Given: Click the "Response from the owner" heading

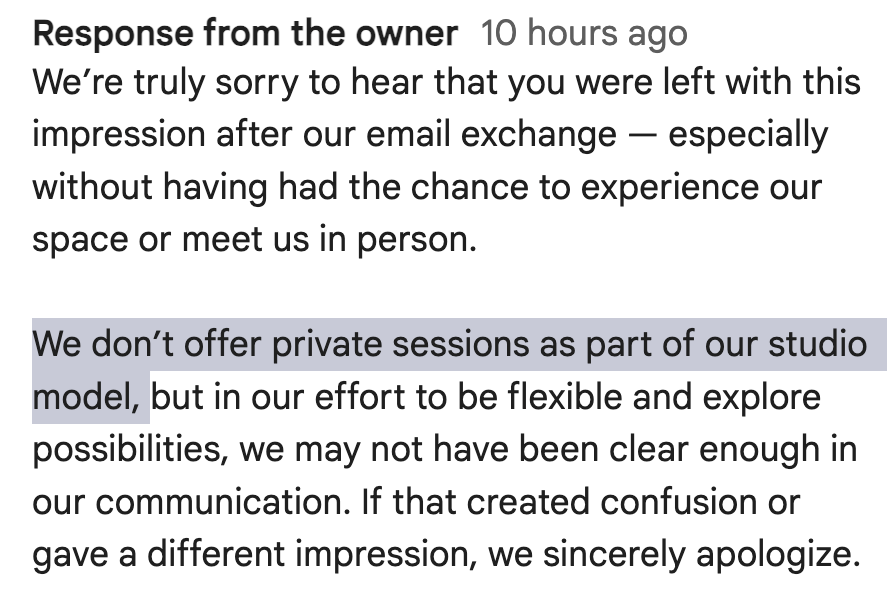Looking at the screenshot, I should [245, 34].
